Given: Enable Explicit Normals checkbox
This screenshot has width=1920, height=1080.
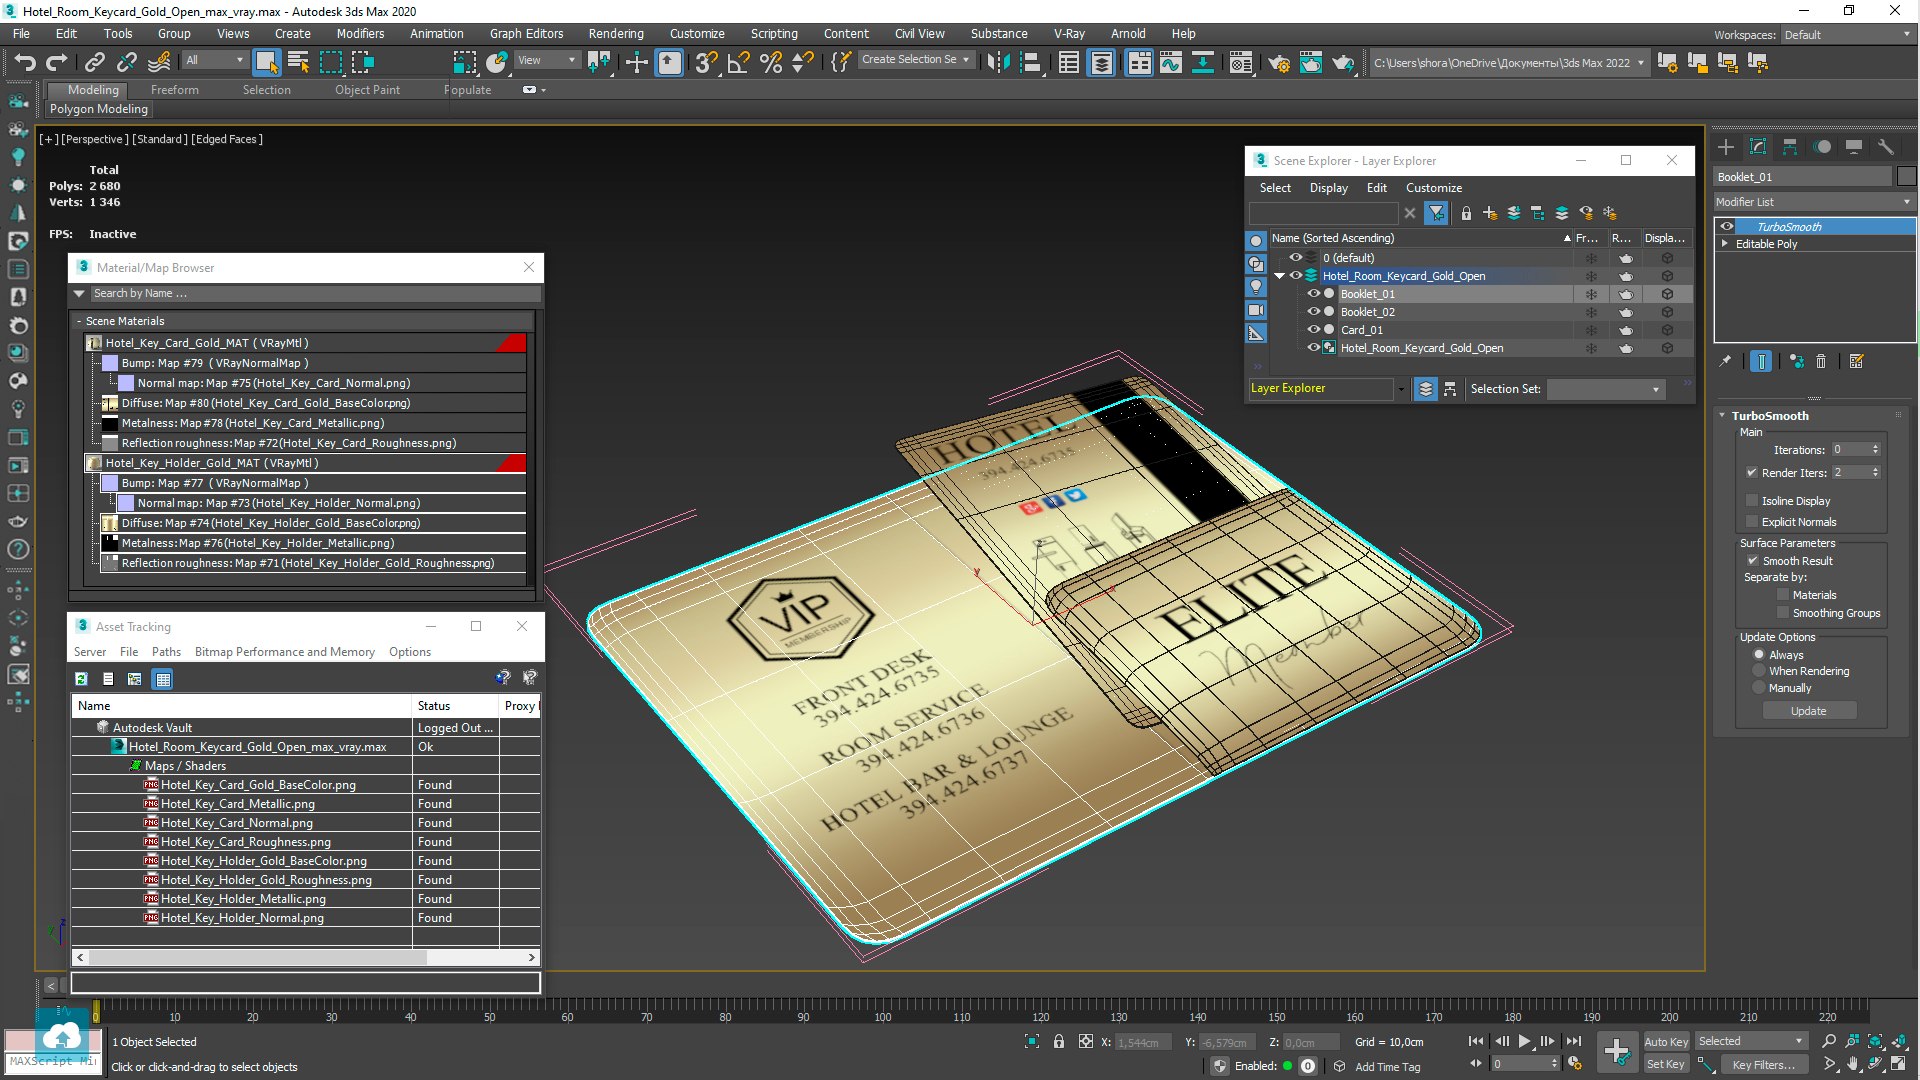Looking at the screenshot, I should (x=1752, y=522).
